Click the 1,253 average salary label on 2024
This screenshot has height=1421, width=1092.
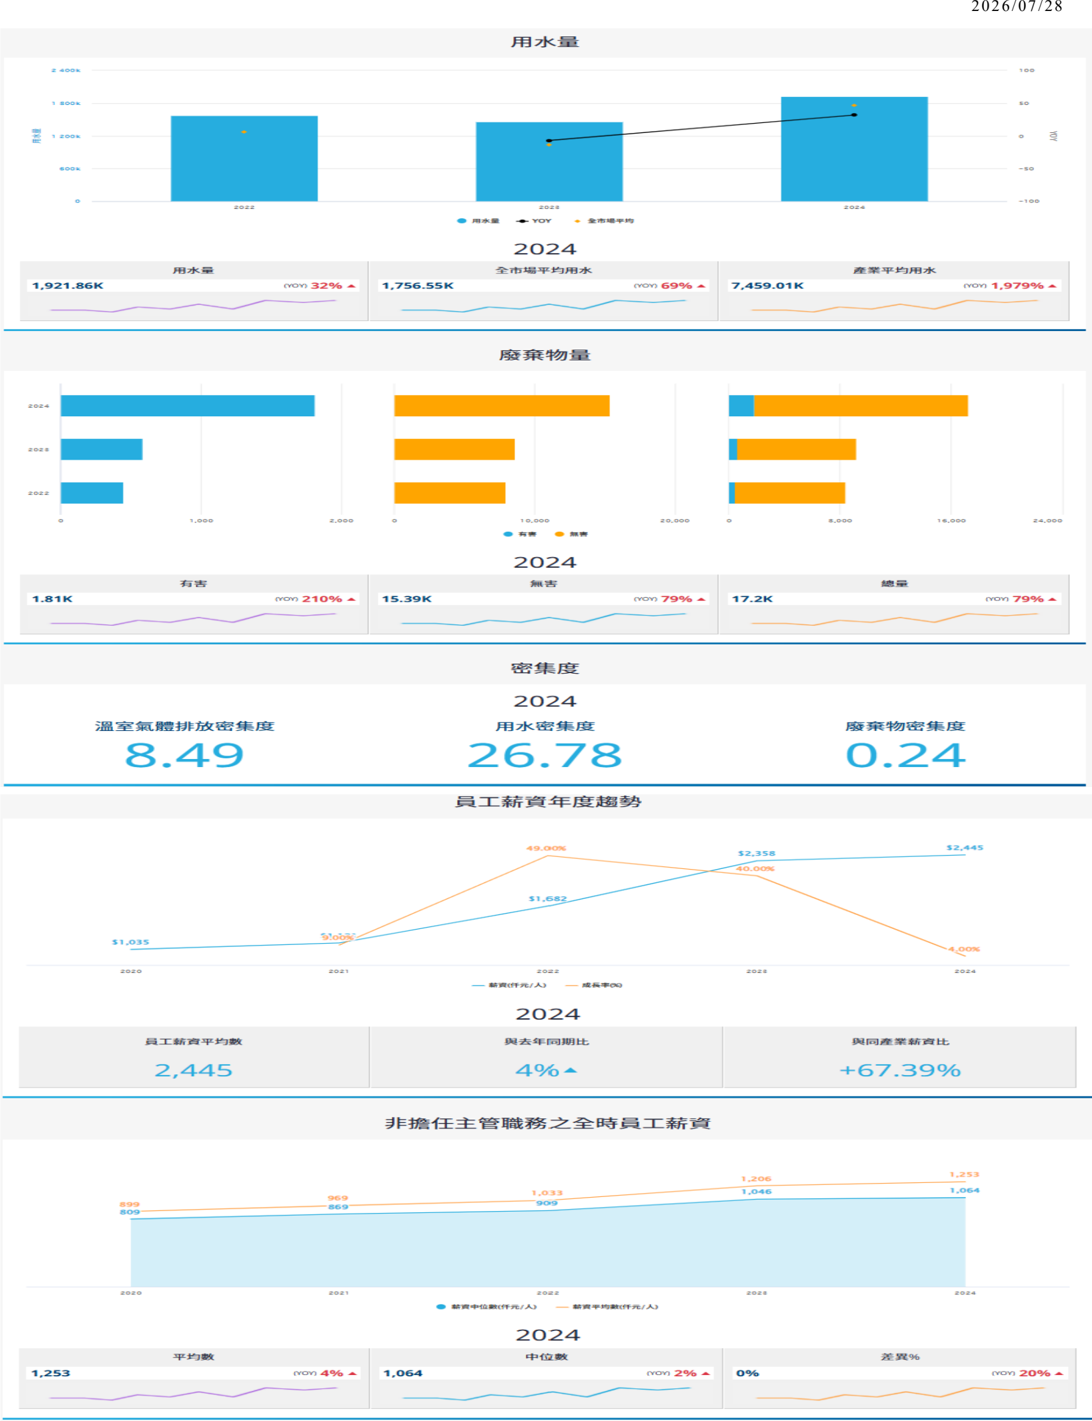coord(964,1175)
